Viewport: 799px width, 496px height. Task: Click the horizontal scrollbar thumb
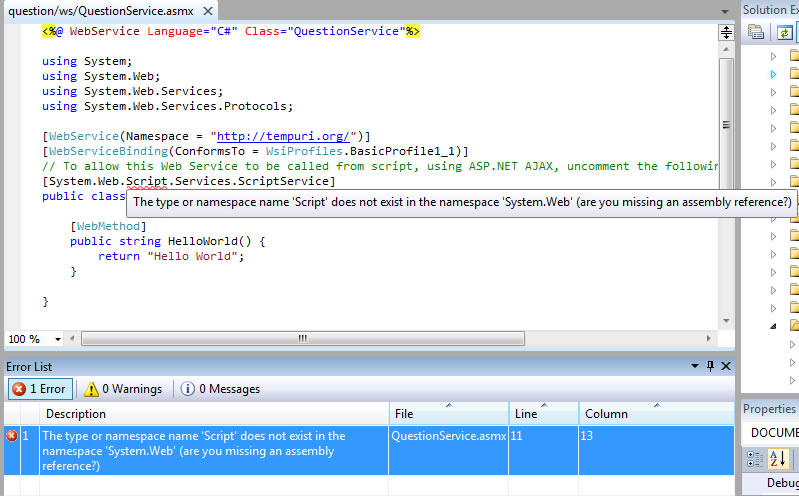click(x=303, y=338)
